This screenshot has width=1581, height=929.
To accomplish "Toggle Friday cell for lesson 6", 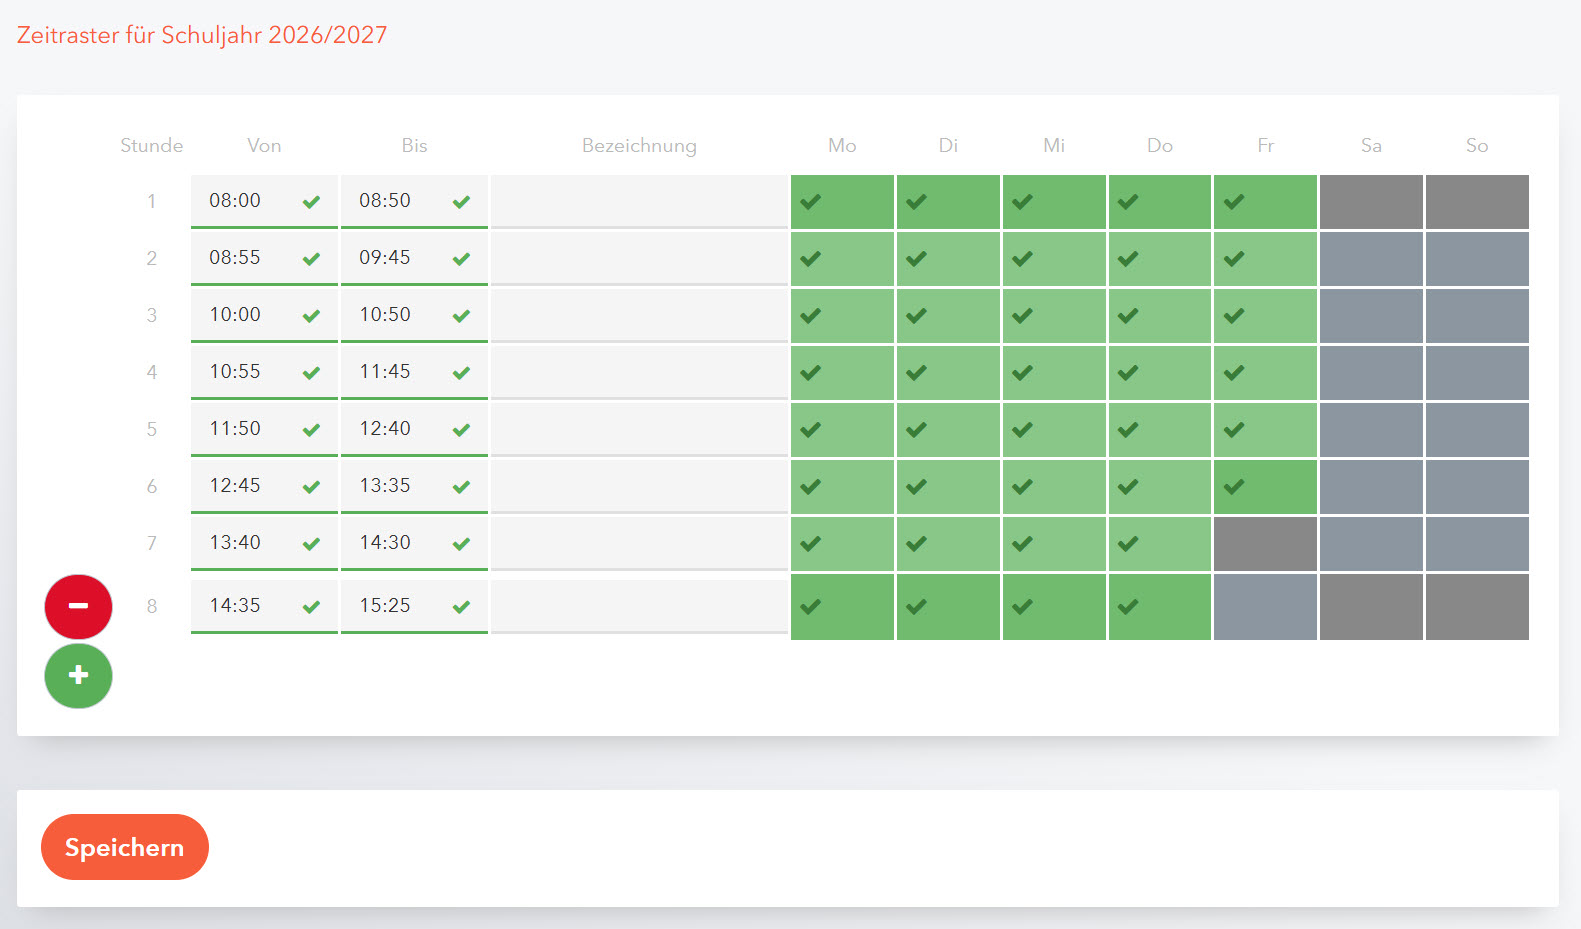I will 1265,486.
